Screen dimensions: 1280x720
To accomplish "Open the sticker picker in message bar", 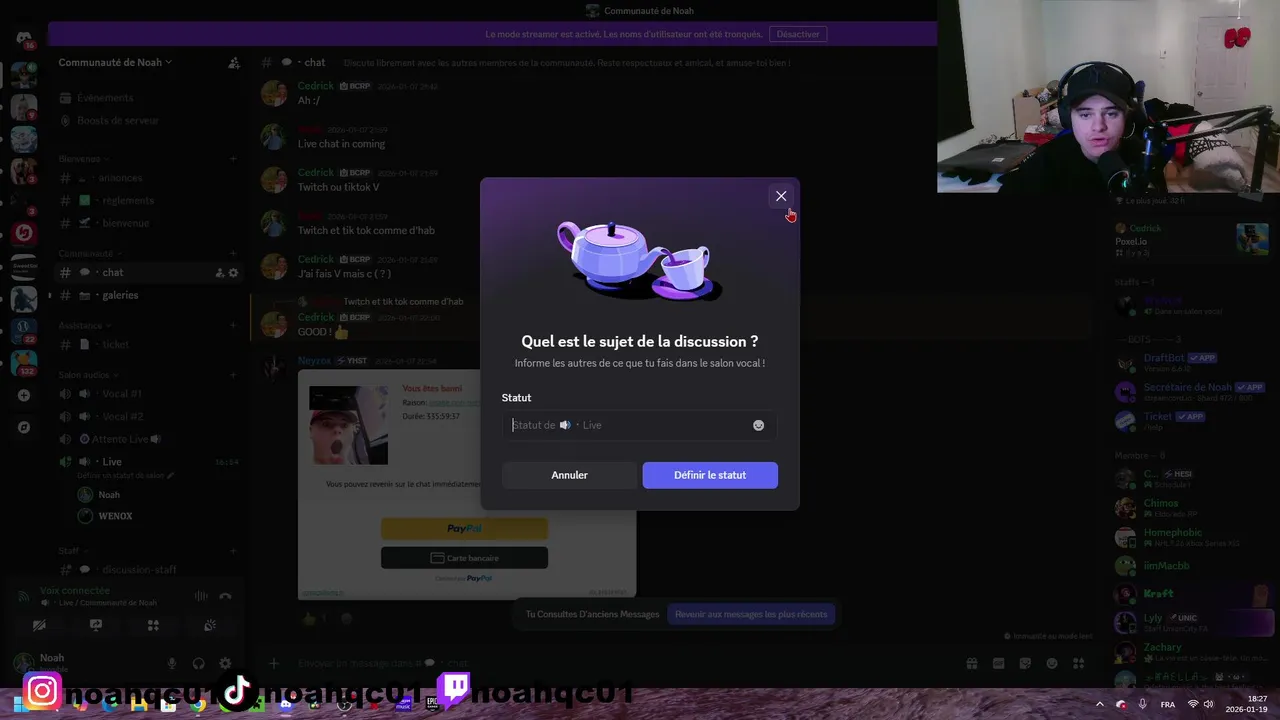I will tap(1025, 663).
